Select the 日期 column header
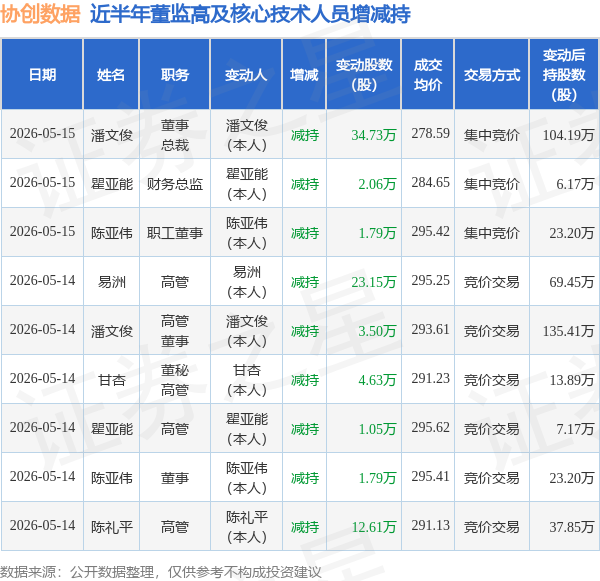The height and width of the screenshot is (581, 600). (x=42, y=74)
